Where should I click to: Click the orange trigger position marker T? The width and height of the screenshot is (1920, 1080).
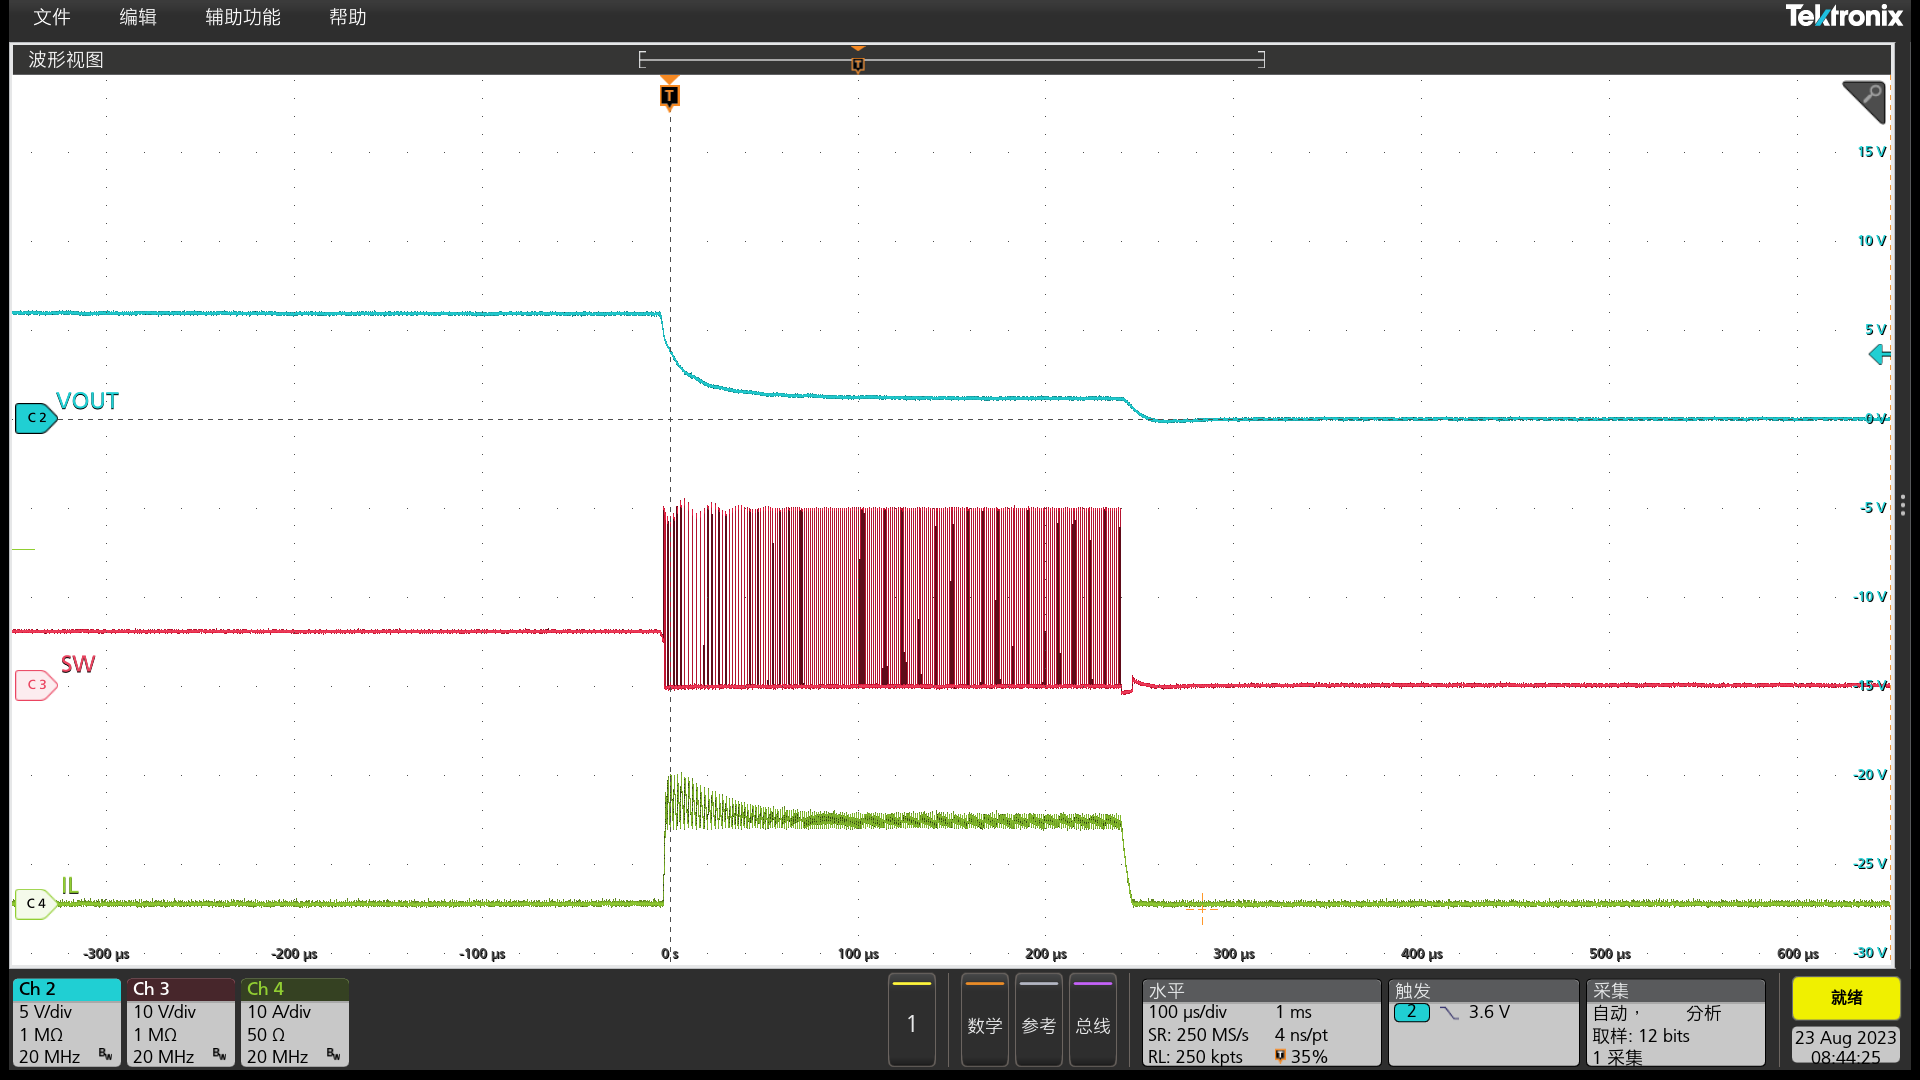tap(670, 96)
